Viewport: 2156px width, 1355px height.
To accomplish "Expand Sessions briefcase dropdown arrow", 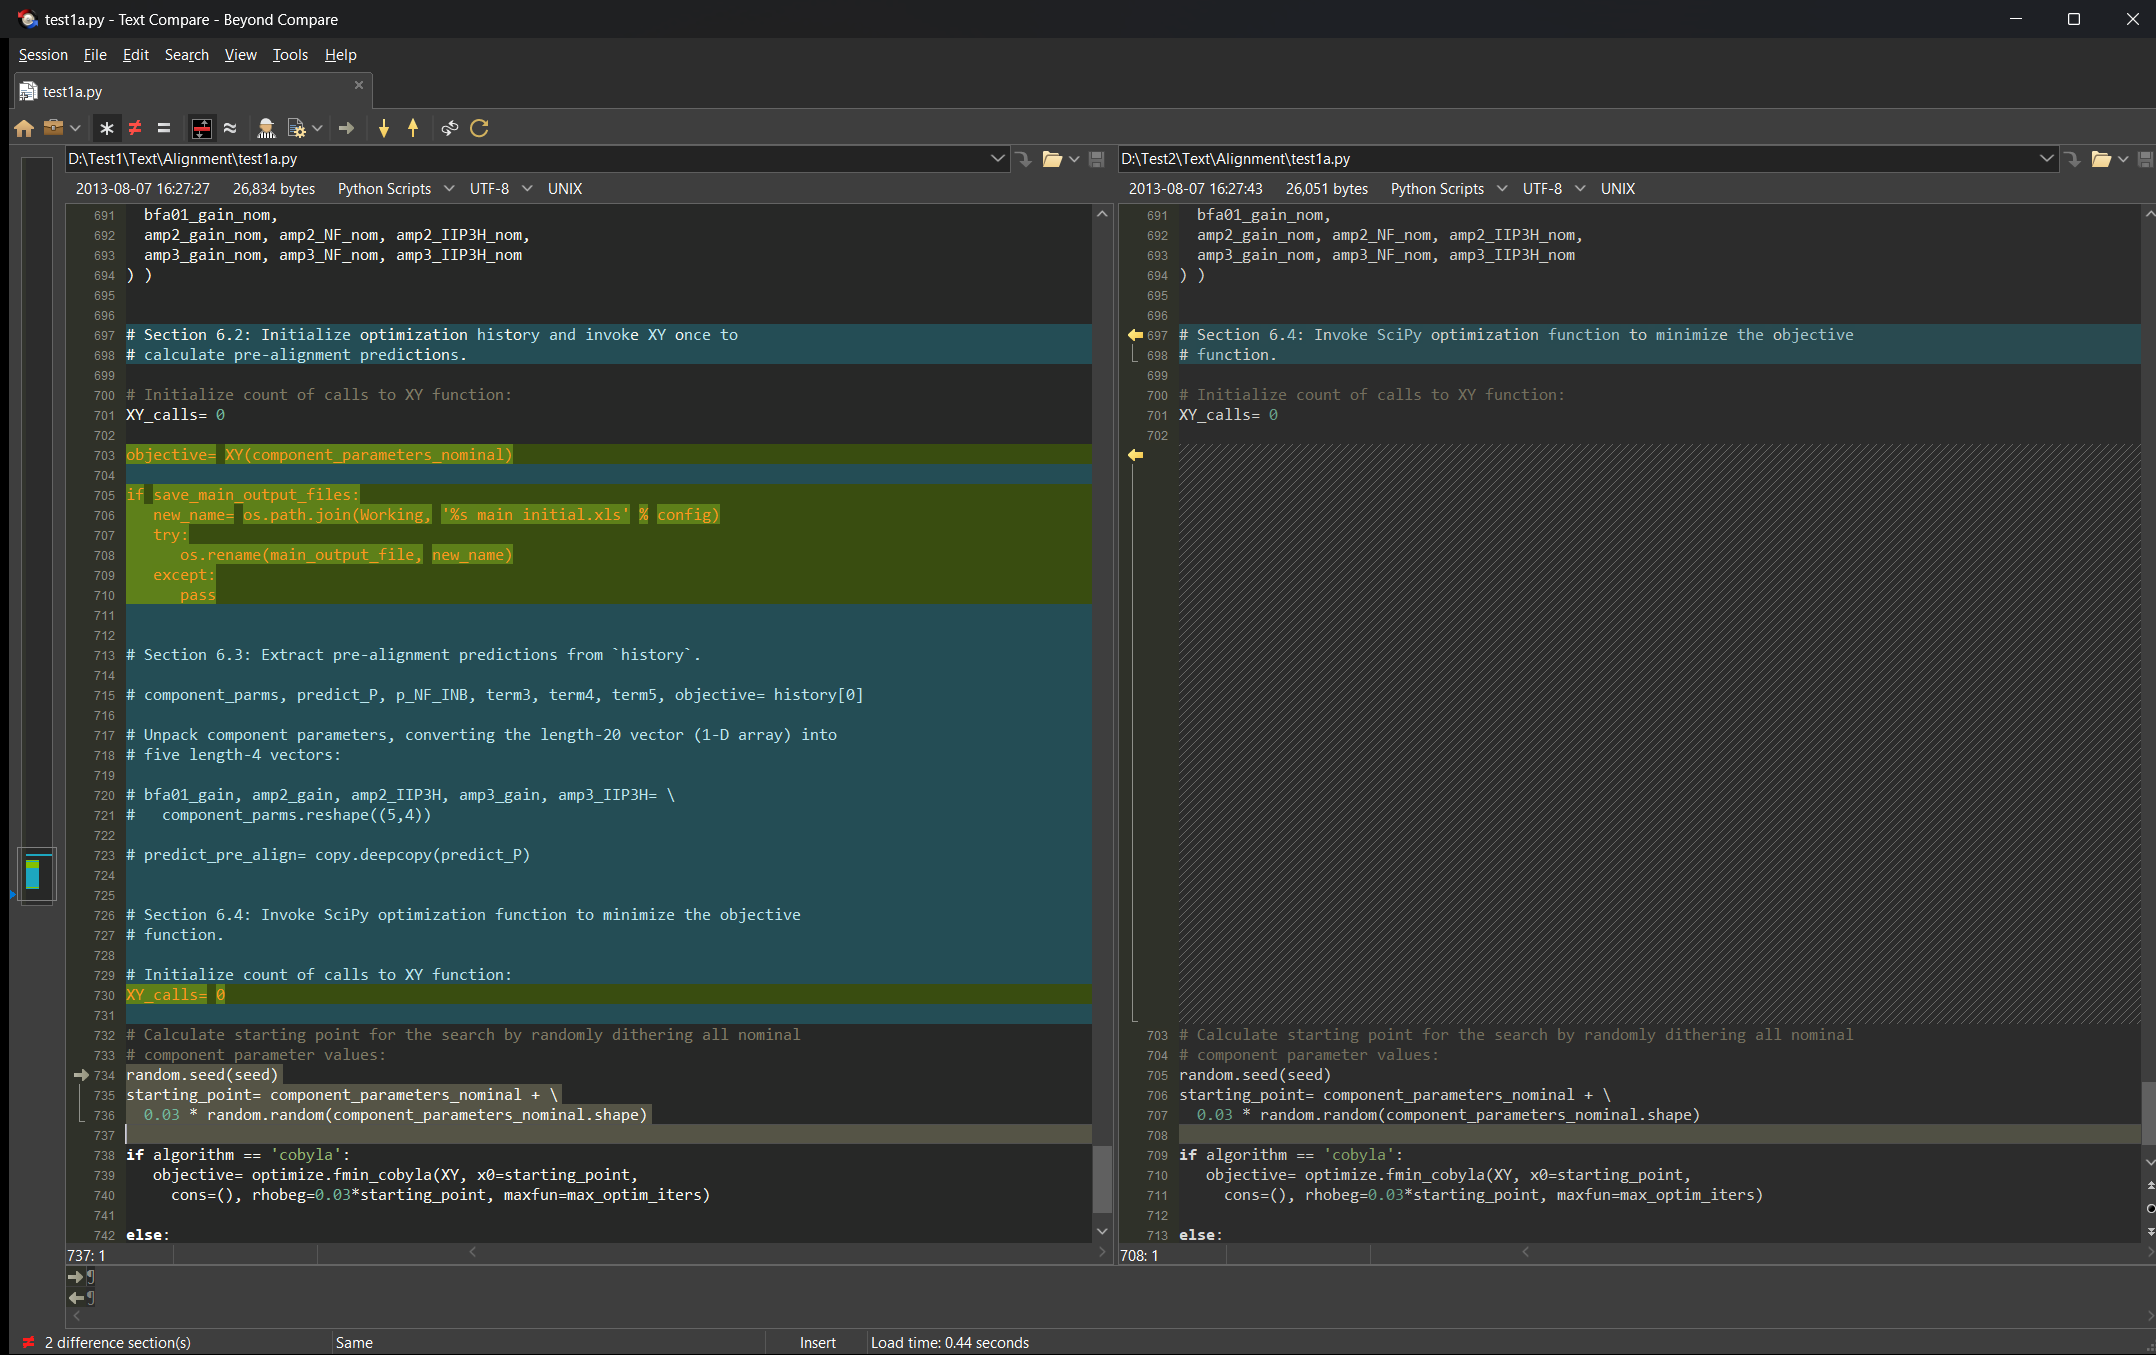I will pyautogui.click(x=75, y=128).
